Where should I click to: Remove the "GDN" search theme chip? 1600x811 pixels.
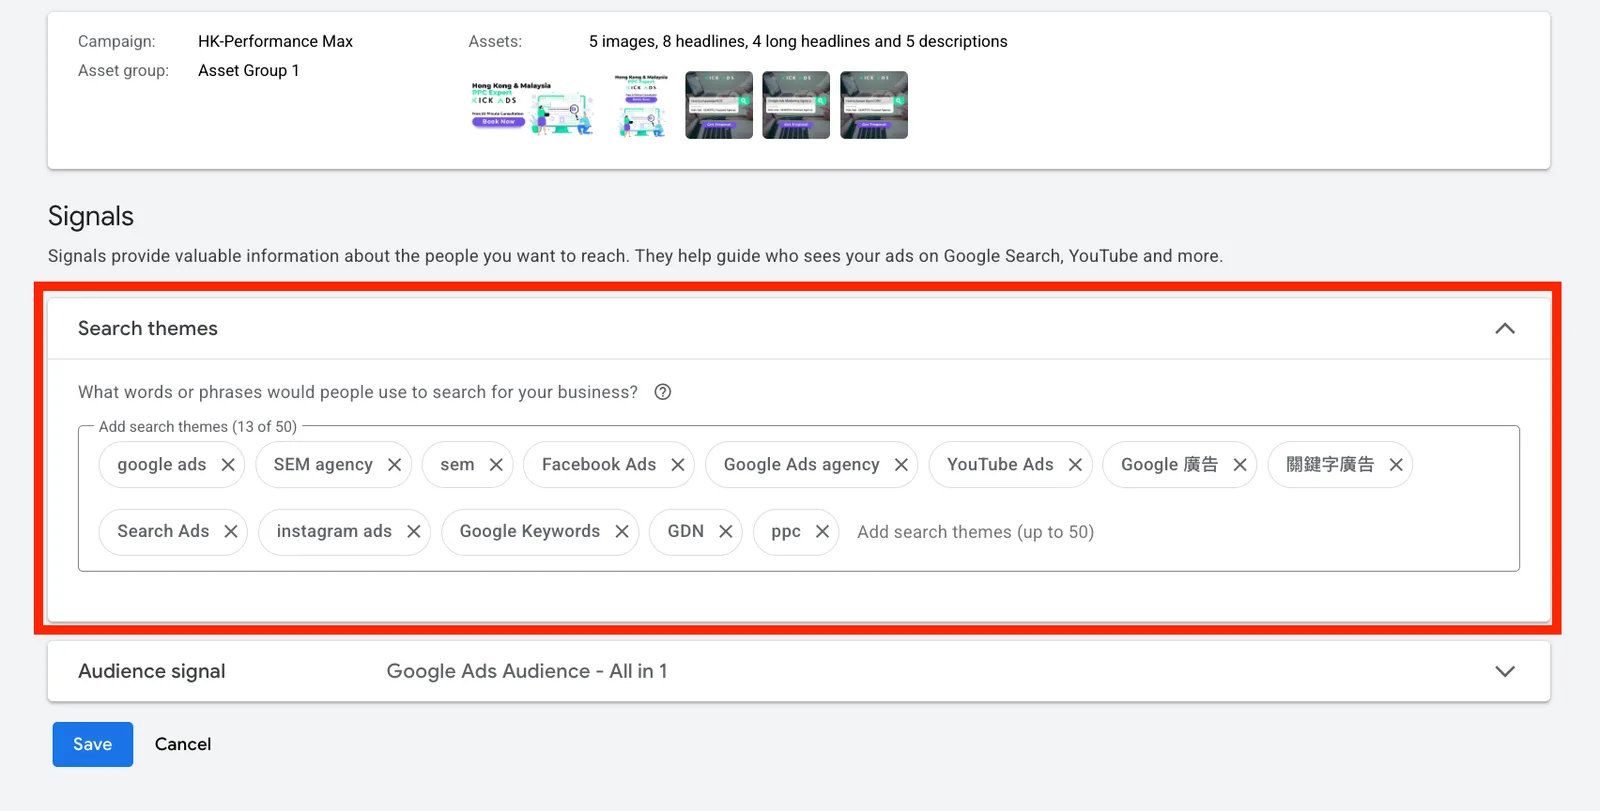click(x=726, y=532)
